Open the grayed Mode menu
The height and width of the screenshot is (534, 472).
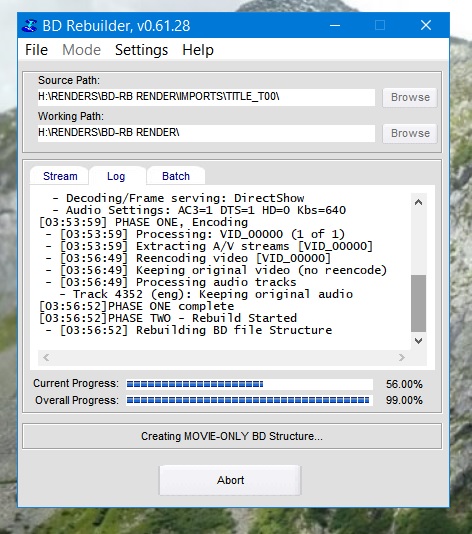click(81, 50)
